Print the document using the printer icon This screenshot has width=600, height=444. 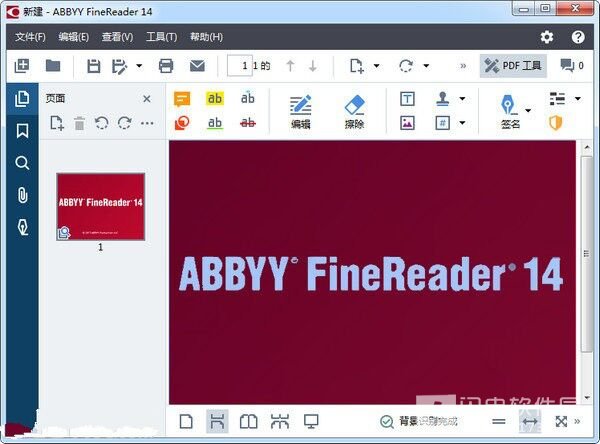click(x=166, y=66)
